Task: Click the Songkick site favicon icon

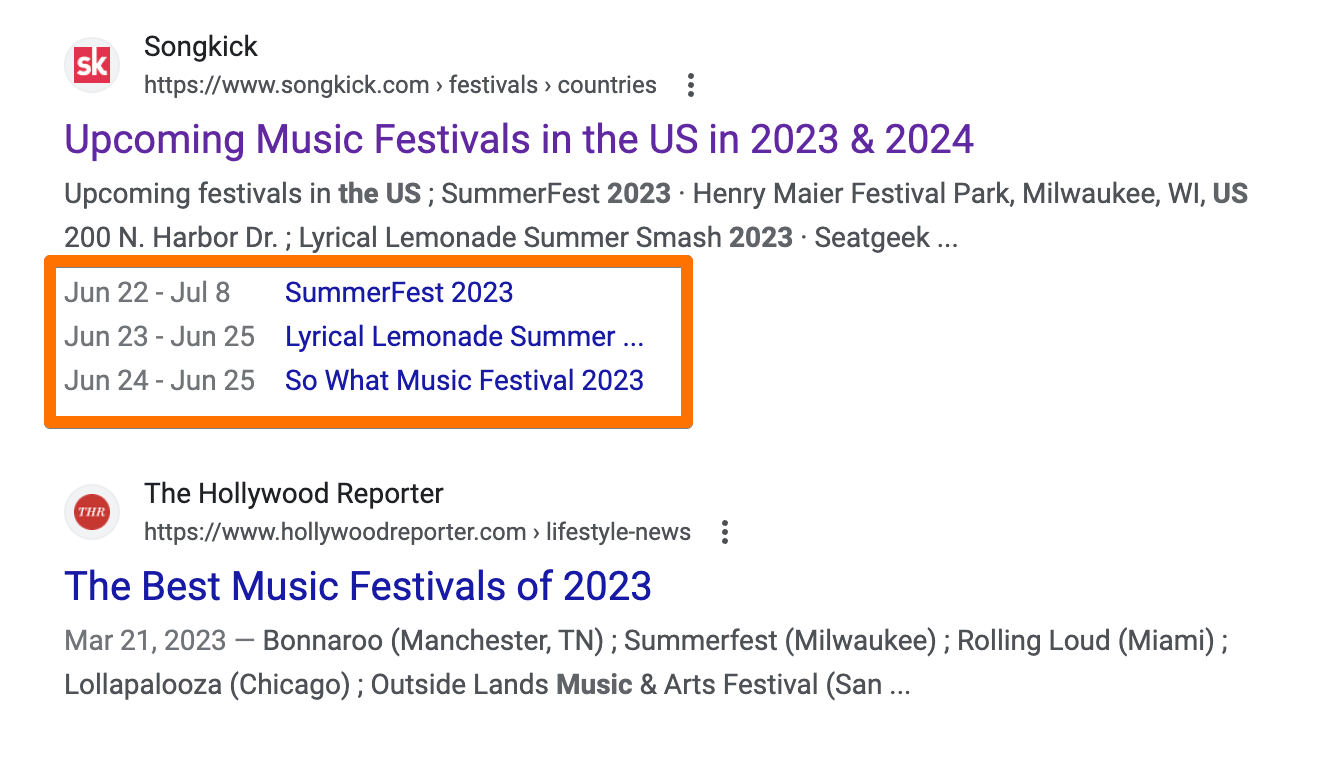Action: (x=91, y=64)
